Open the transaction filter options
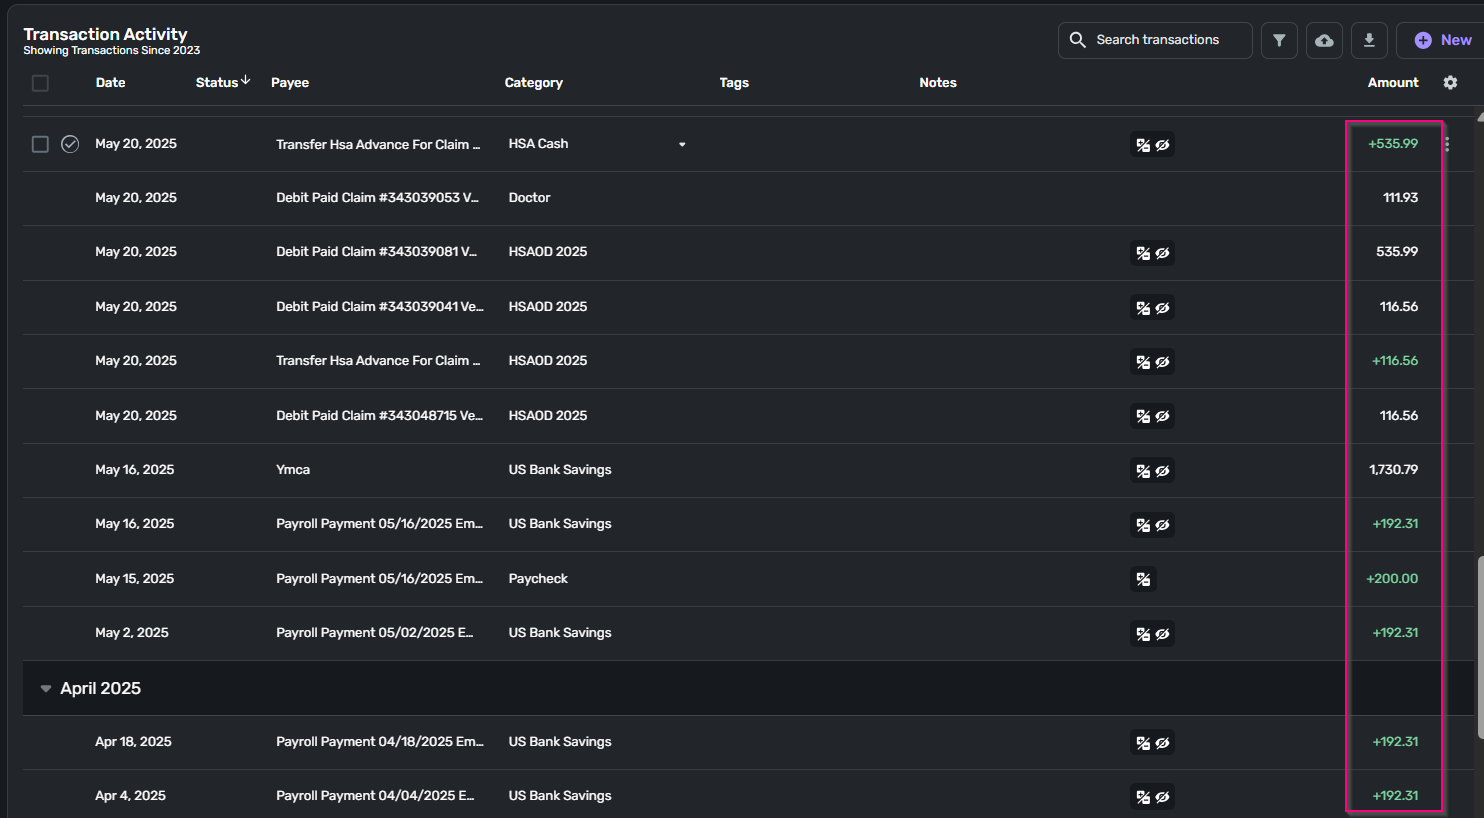Screen dimensions: 1484x818 pos(1279,40)
